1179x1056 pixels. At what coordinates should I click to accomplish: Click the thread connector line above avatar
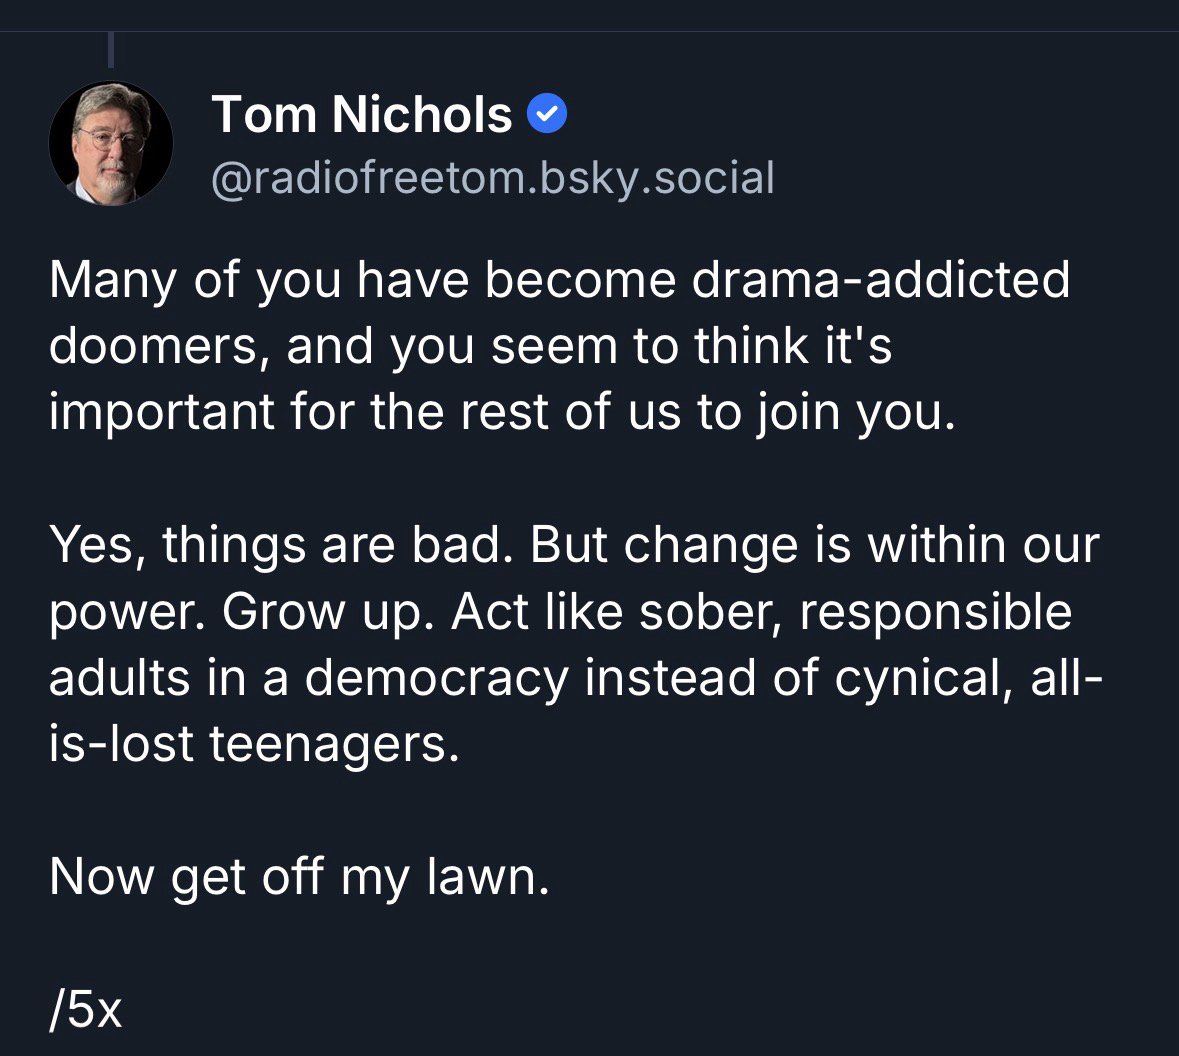pyautogui.click(x=111, y=48)
